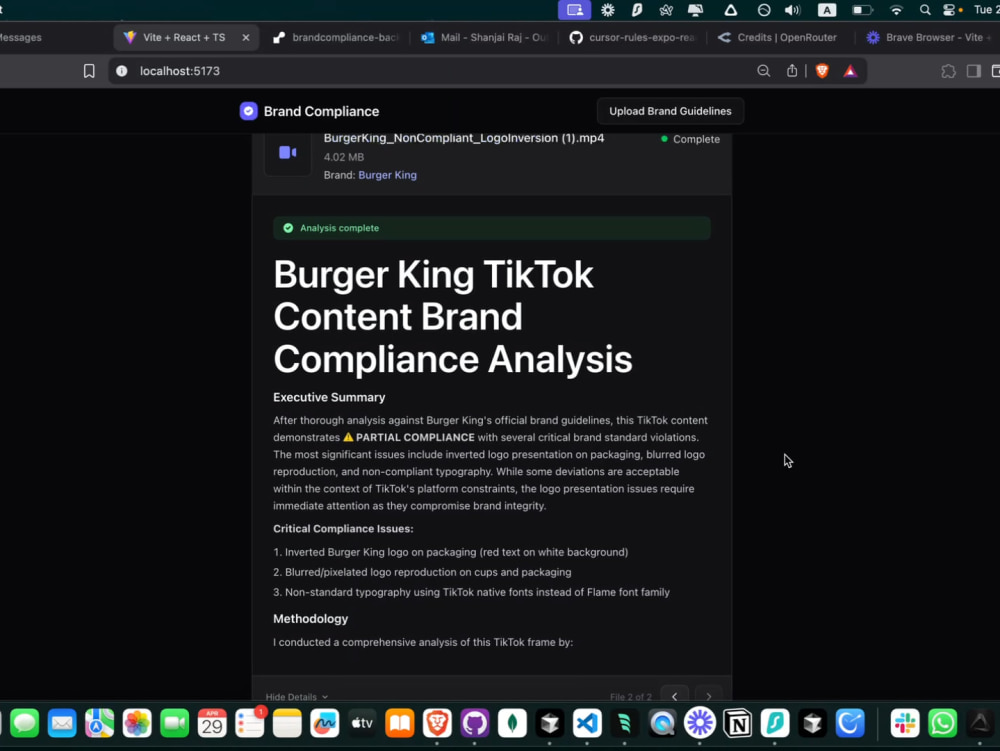
Task: Open the Wi-Fi menu in menu bar
Action: 896,10
